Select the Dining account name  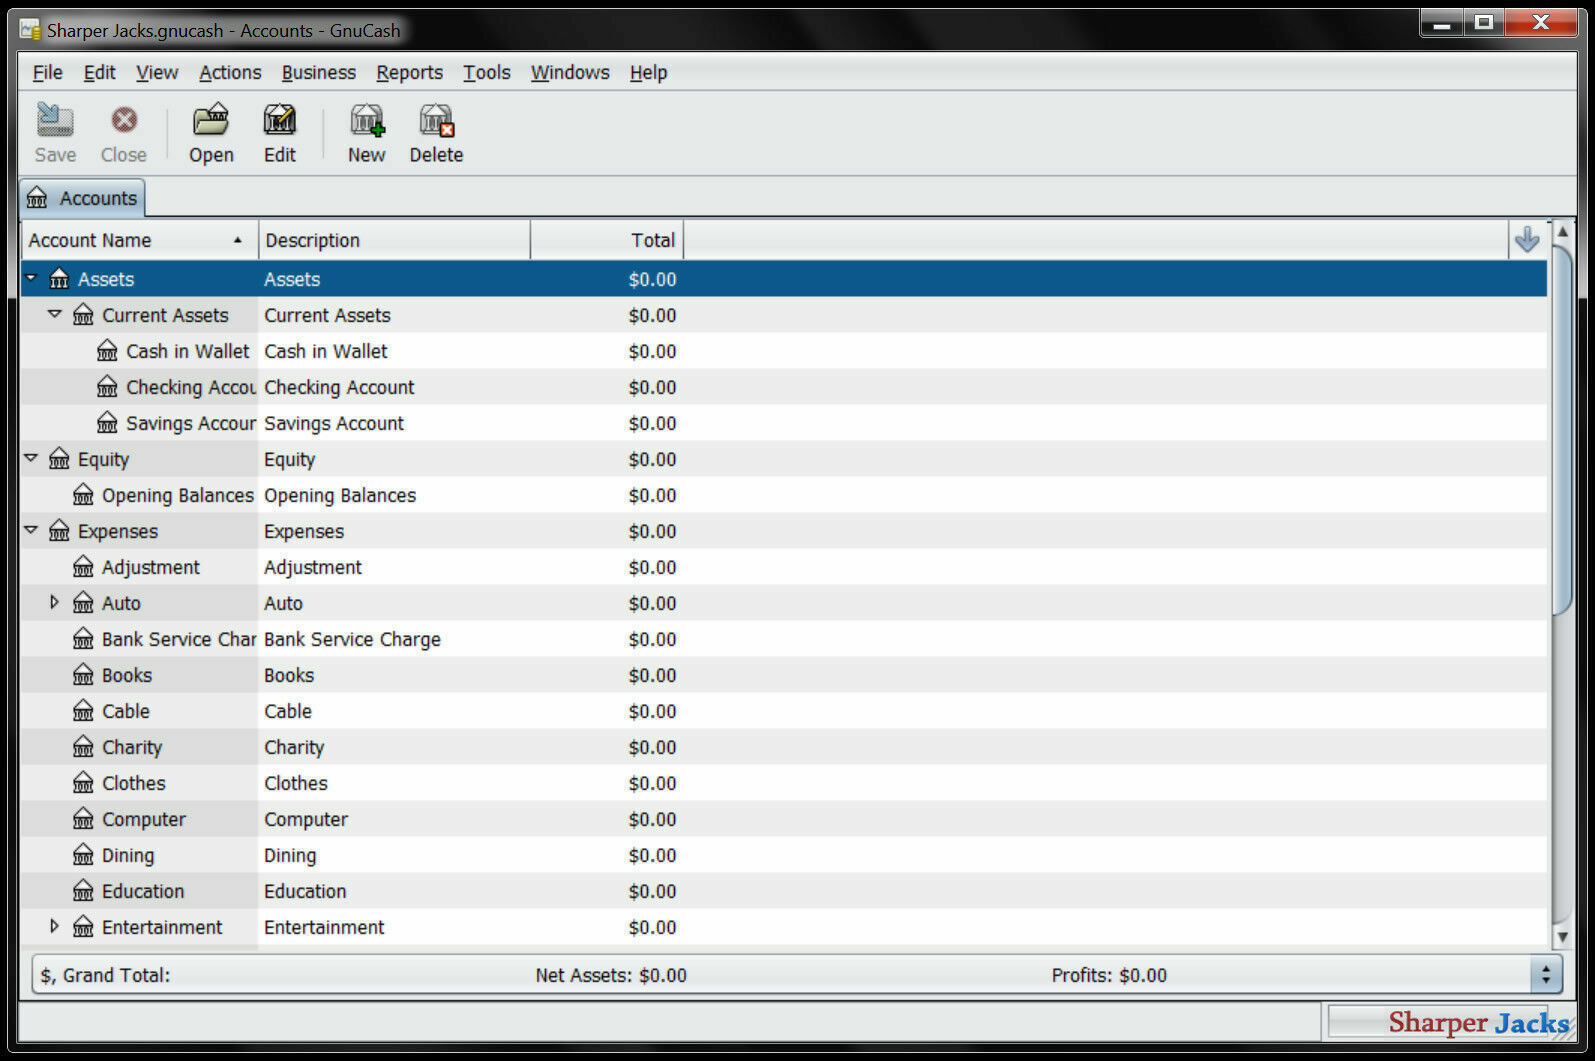point(128,855)
